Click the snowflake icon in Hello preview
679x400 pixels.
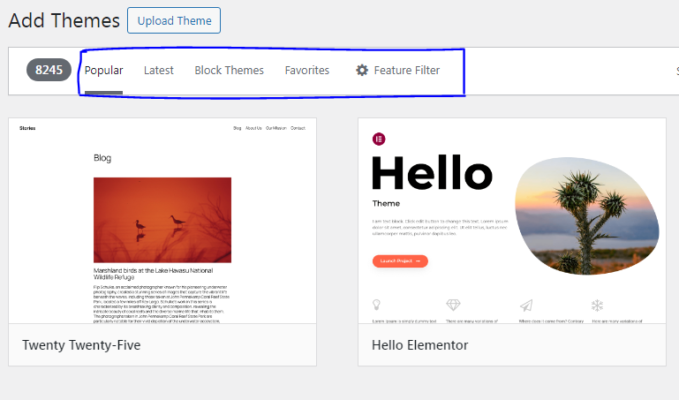coord(597,305)
